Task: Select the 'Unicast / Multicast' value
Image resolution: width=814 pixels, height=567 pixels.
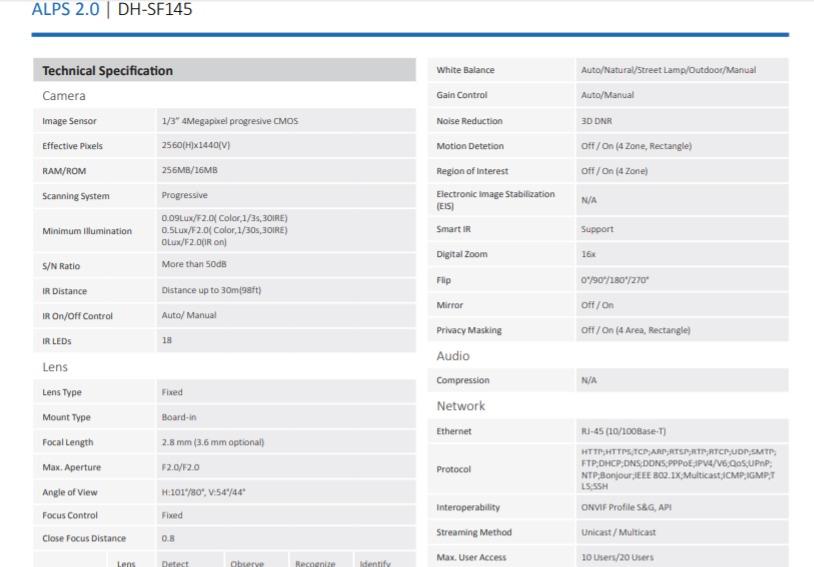Action: (619, 532)
